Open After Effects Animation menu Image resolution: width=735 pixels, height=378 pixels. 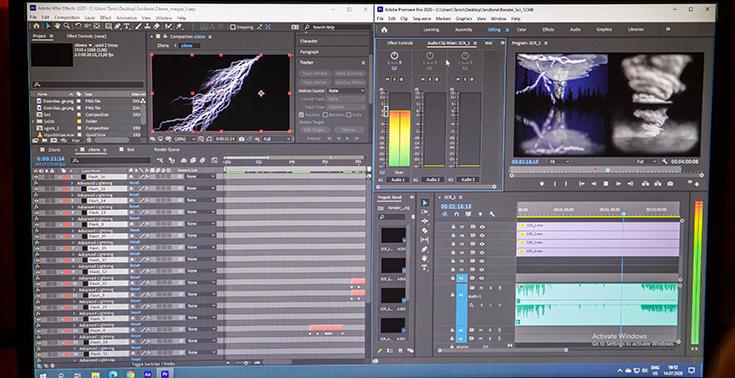click(x=127, y=18)
